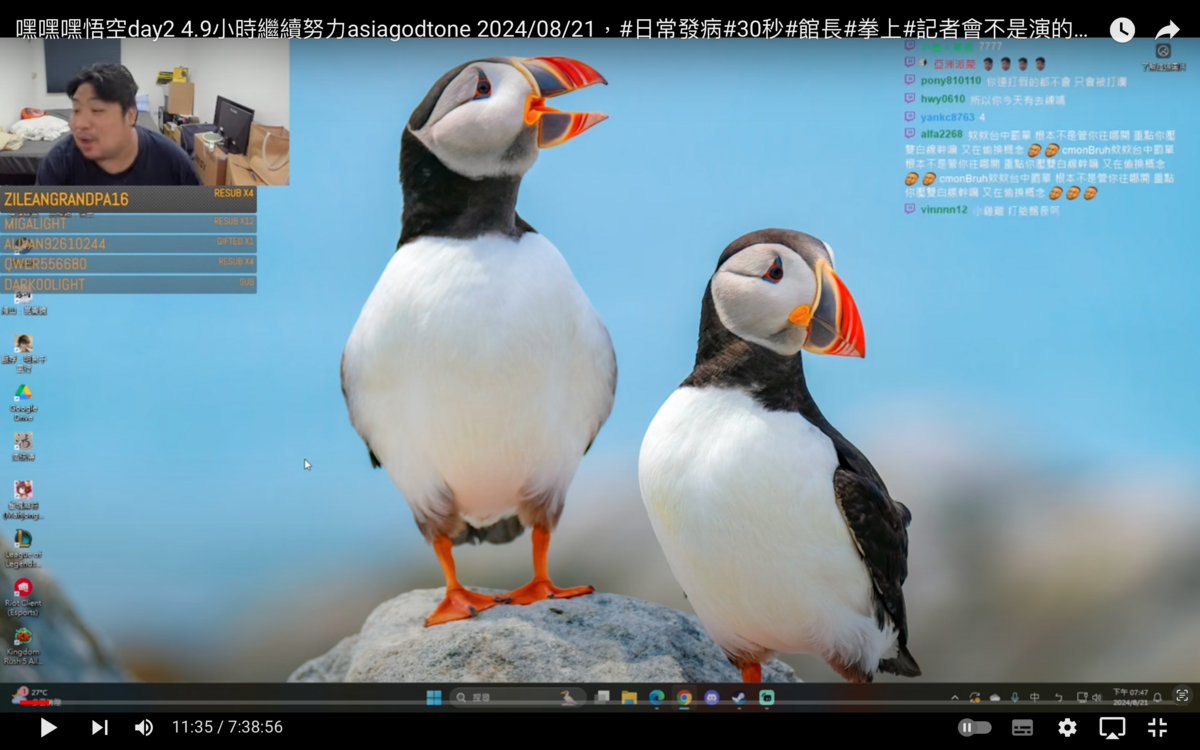Click chat username vinnnn12
Screen dimensions: 1200x750
tap(944, 210)
